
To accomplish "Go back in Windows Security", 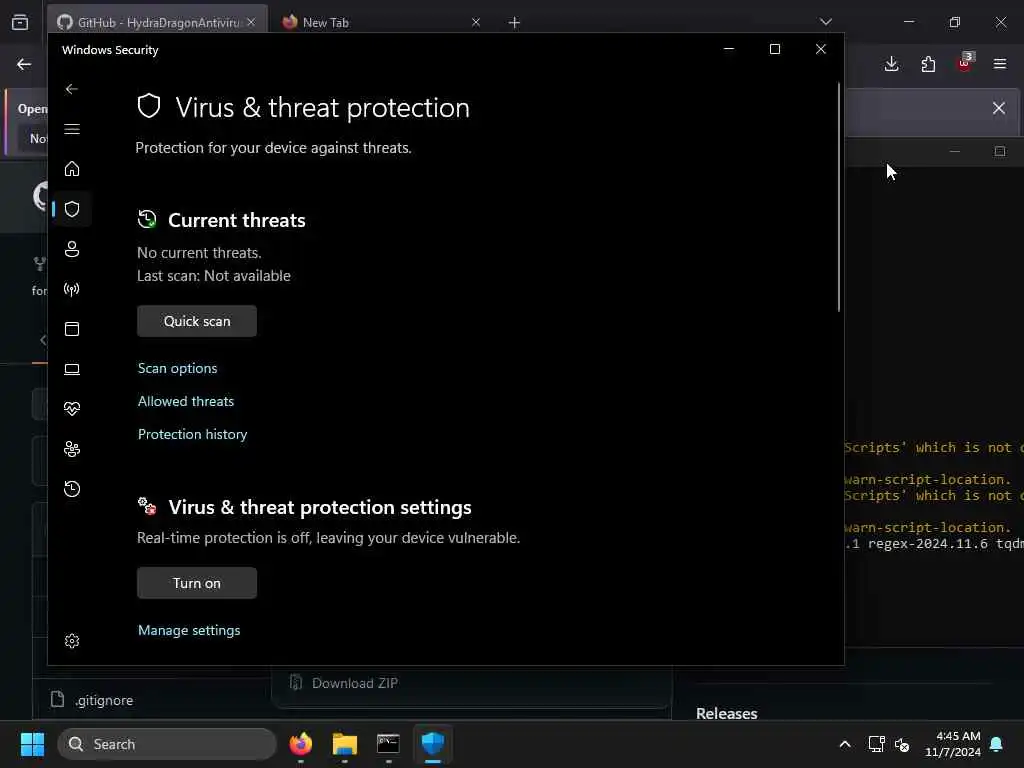I will click(x=72, y=89).
